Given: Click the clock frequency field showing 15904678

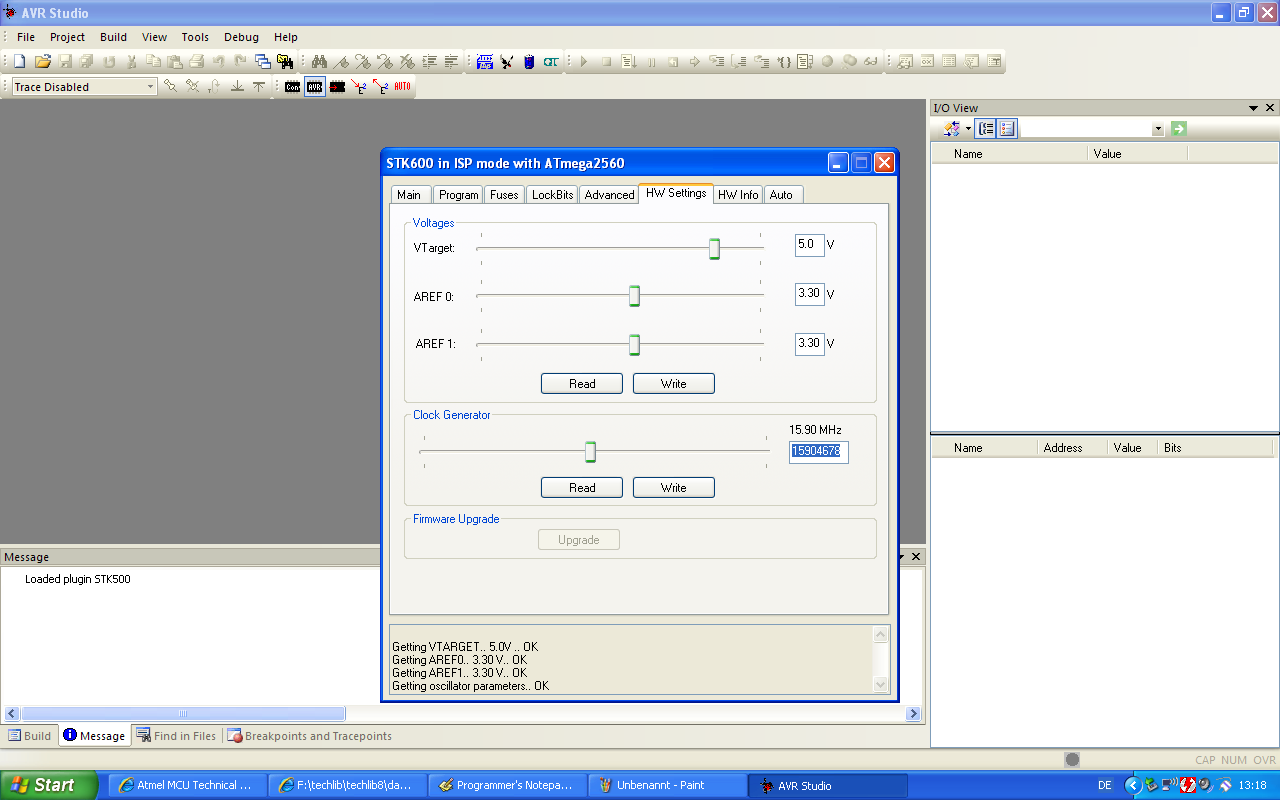Looking at the screenshot, I should (819, 452).
